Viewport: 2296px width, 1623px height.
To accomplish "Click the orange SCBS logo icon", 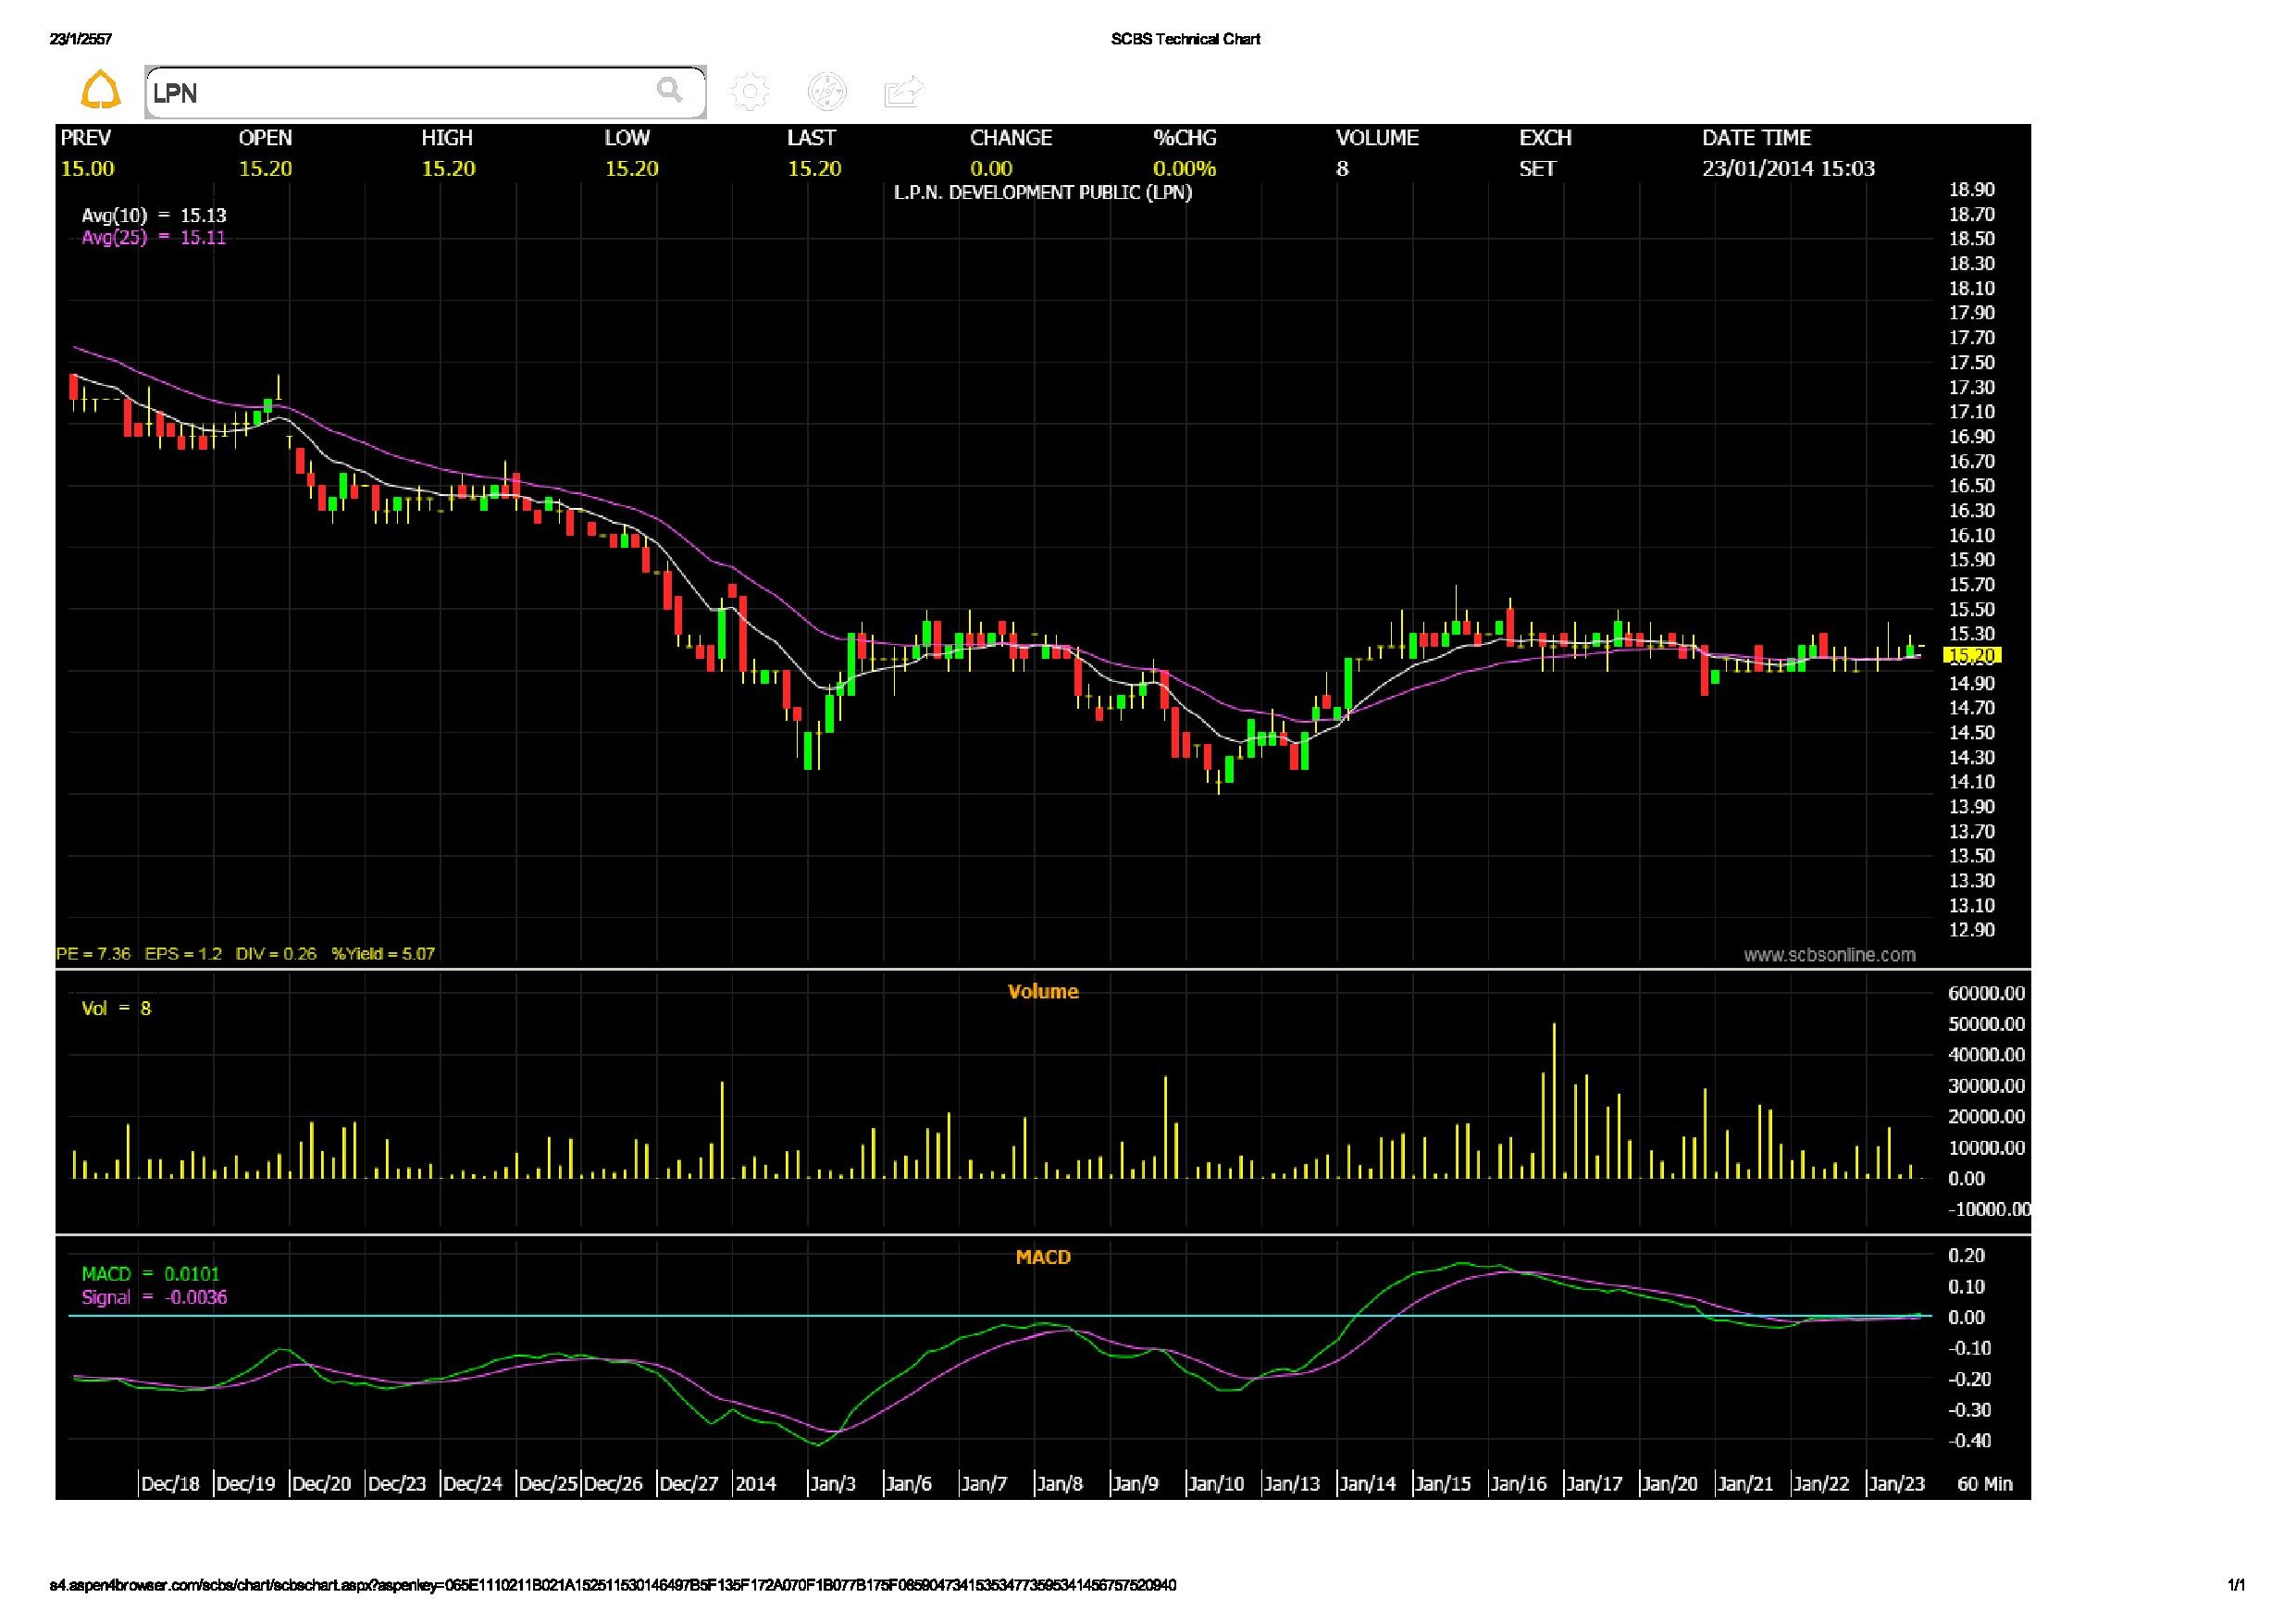I will coord(100,90).
